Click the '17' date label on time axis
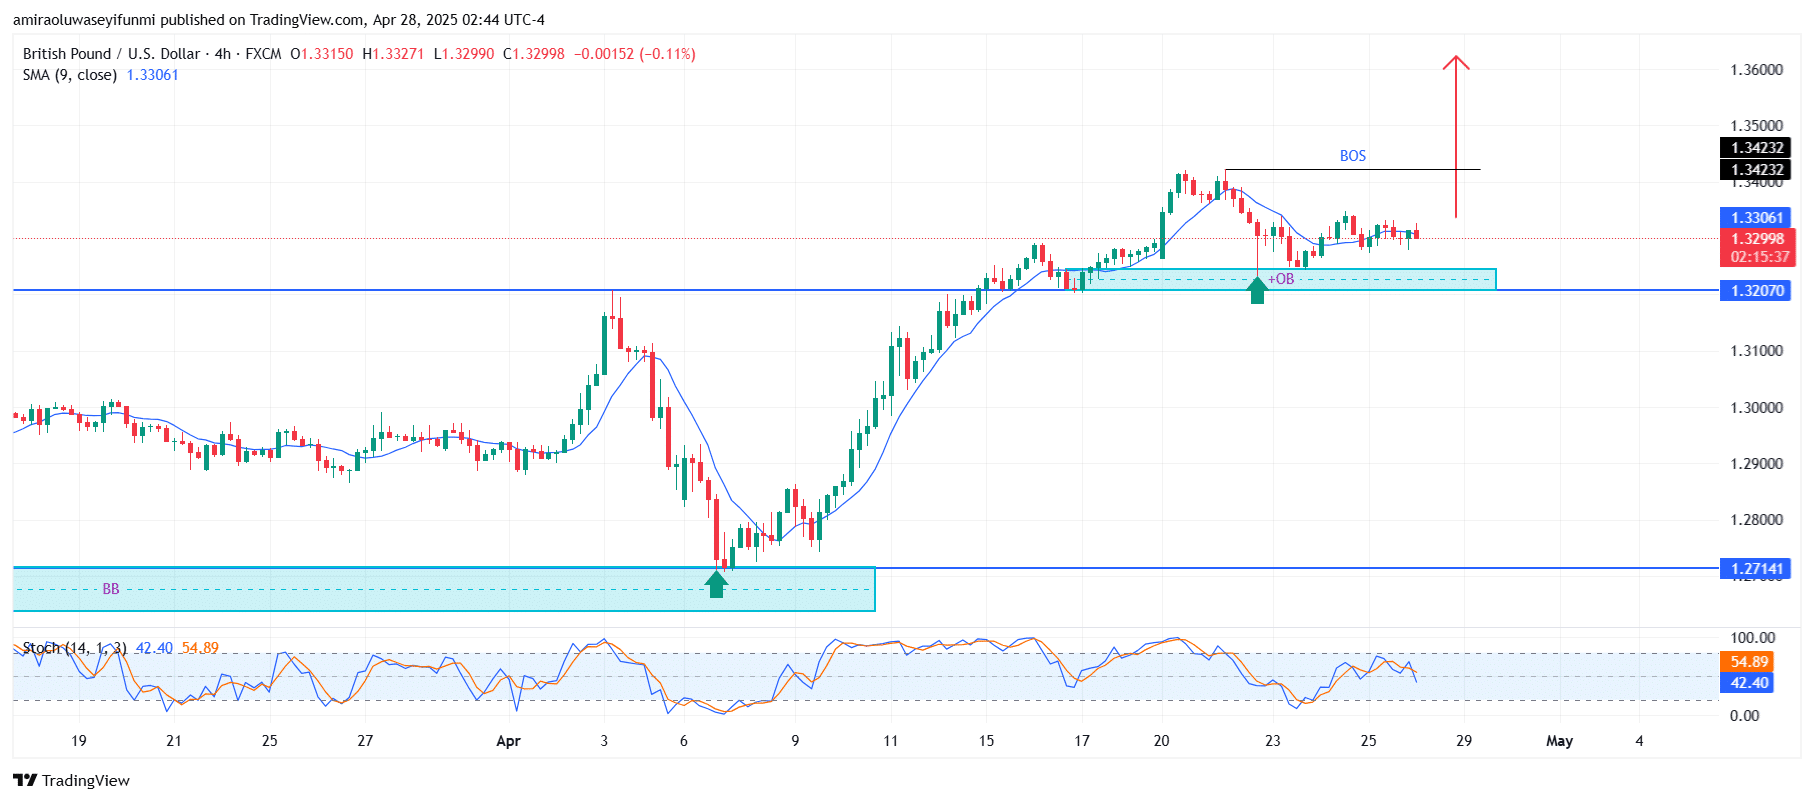1814x802 pixels. click(1082, 741)
